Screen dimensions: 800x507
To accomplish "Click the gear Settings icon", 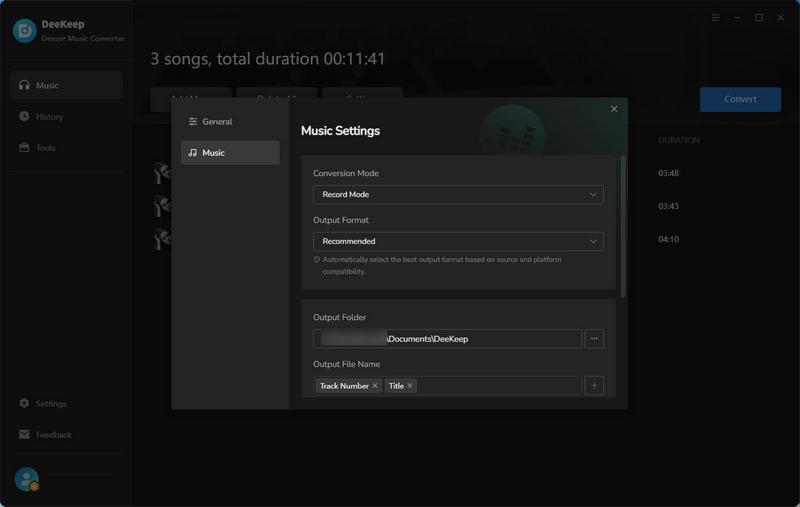I will (24, 403).
